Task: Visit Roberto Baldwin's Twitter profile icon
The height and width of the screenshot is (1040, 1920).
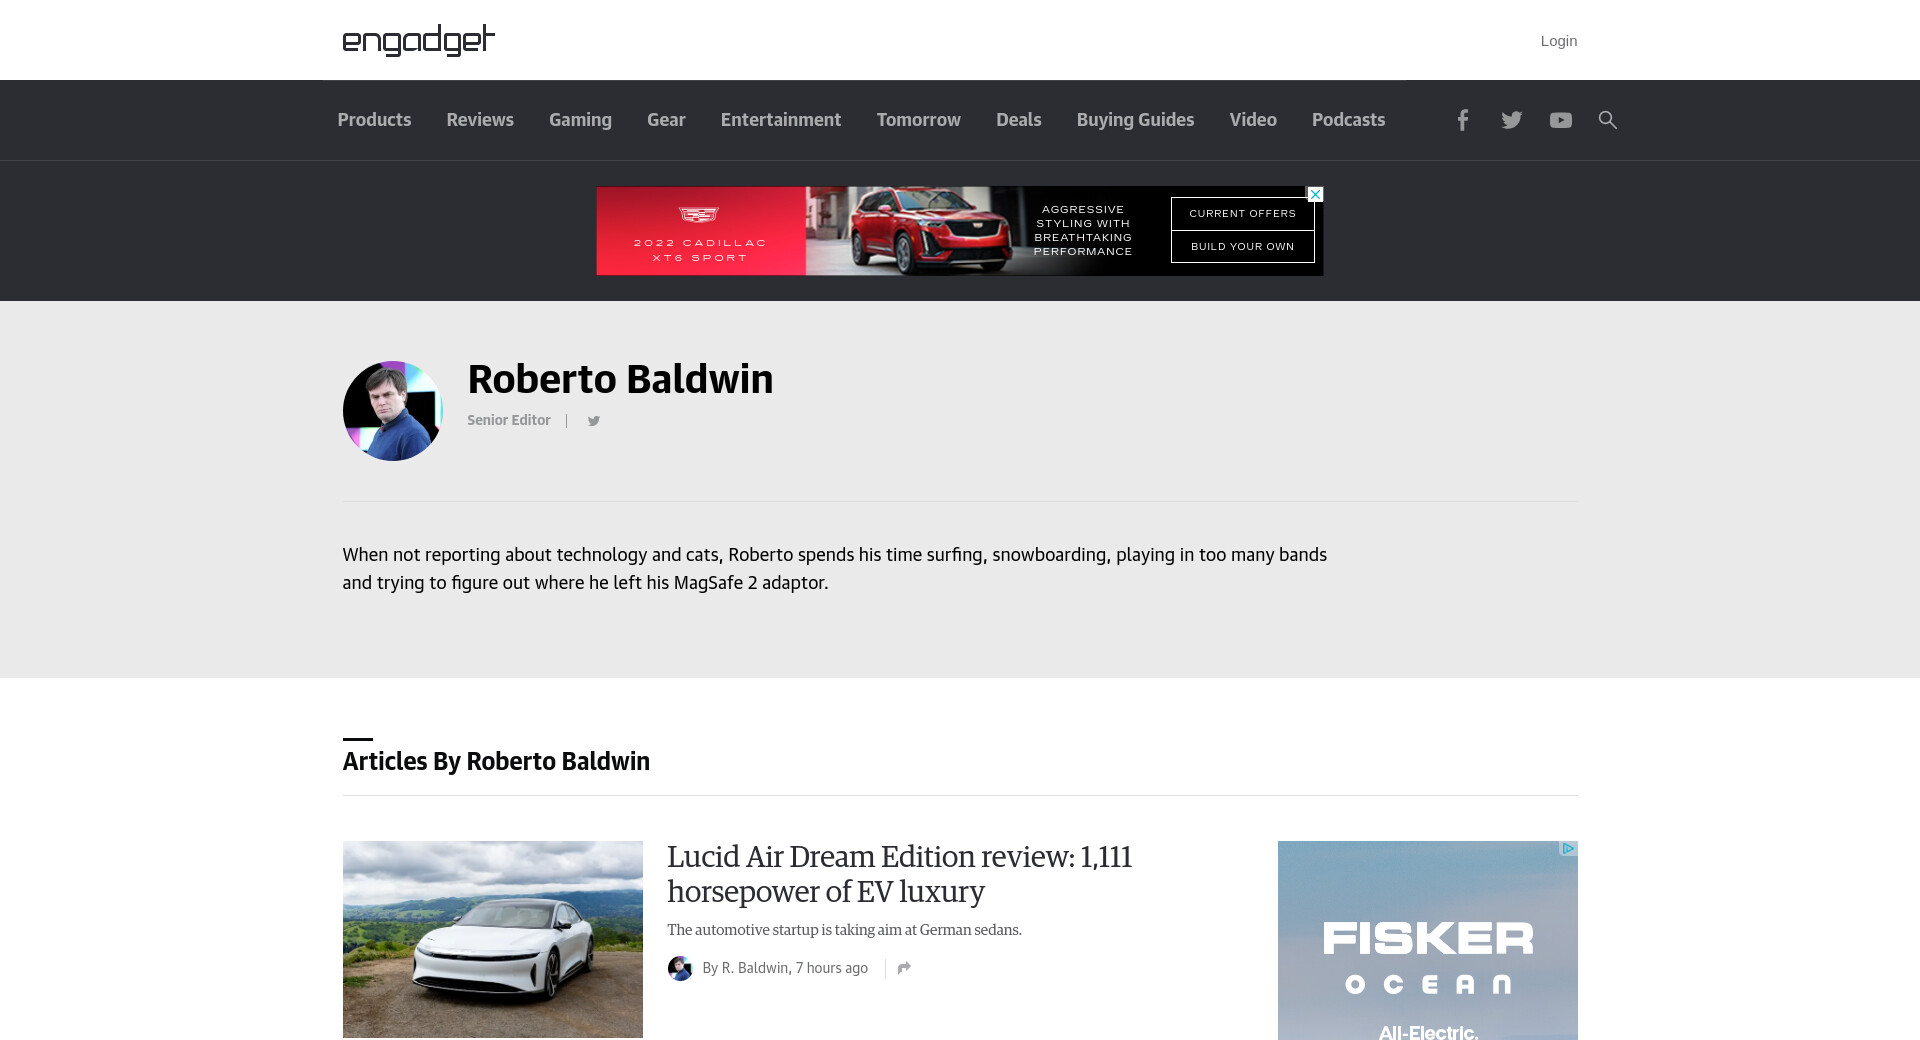Action: pos(594,421)
